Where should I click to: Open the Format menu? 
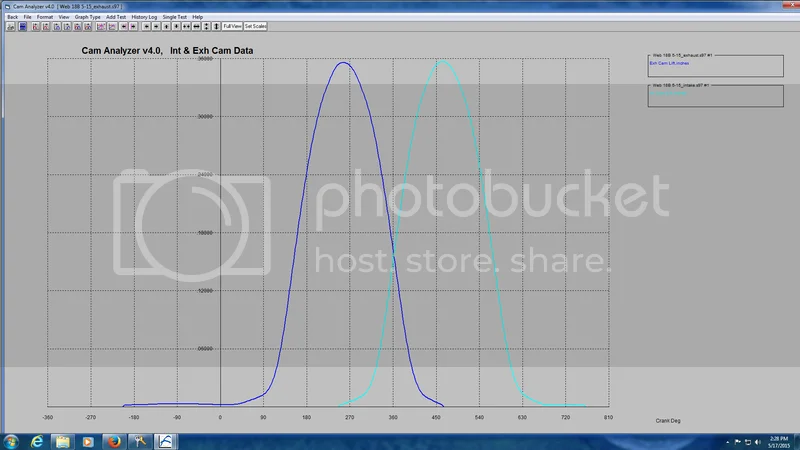45,17
